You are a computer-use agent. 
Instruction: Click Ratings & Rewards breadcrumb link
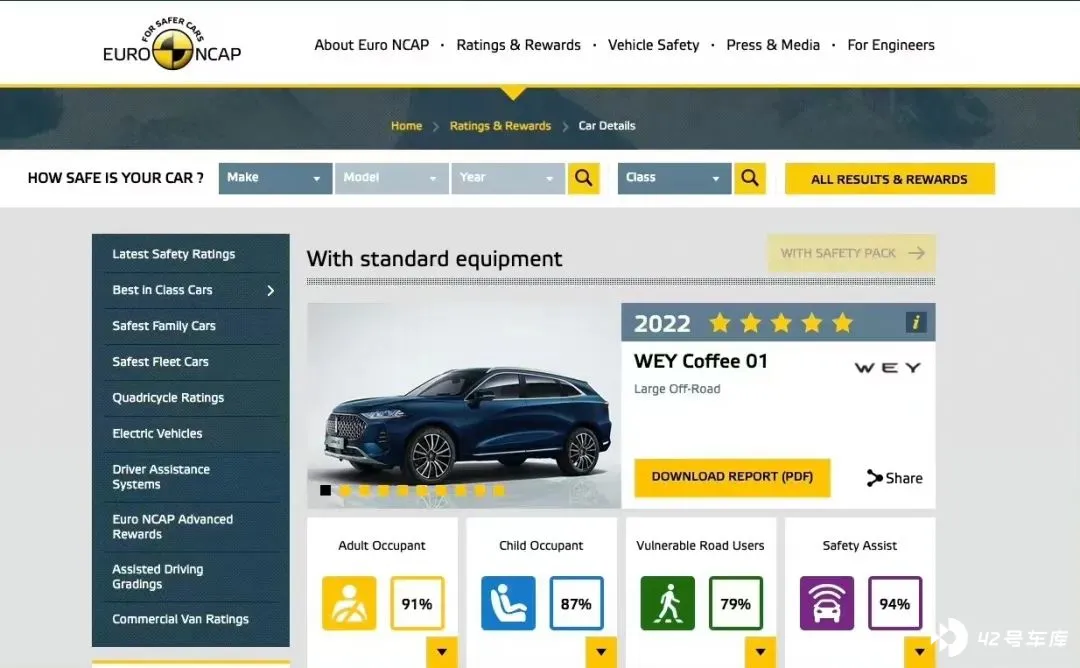click(500, 126)
